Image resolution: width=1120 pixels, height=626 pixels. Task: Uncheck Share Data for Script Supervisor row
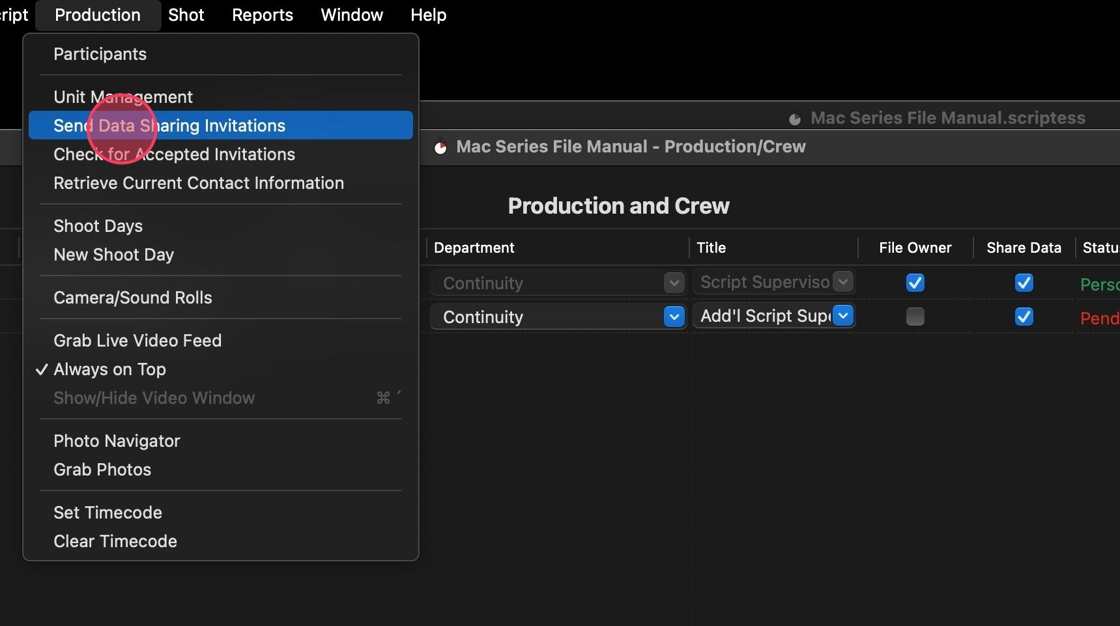click(x=1024, y=283)
